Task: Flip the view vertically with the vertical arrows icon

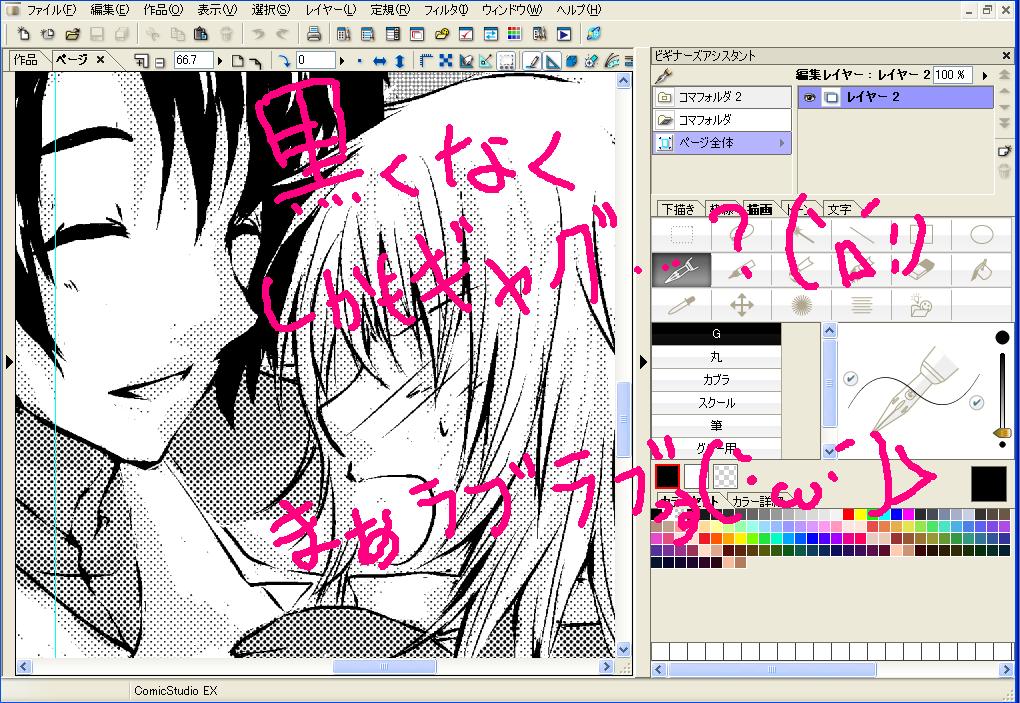Action: point(399,61)
